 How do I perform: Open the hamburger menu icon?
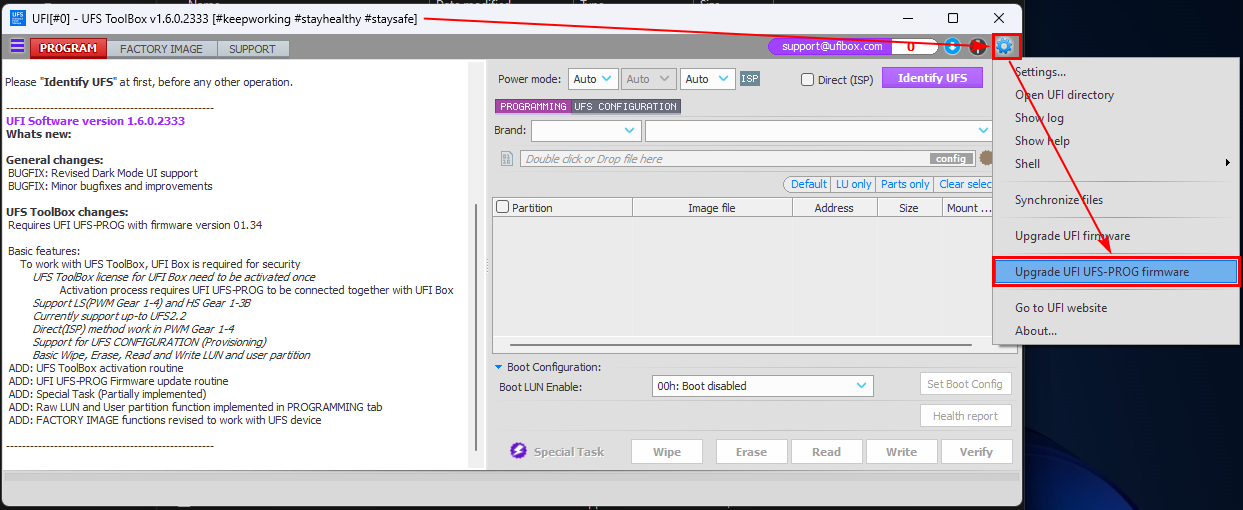(x=17, y=46)
